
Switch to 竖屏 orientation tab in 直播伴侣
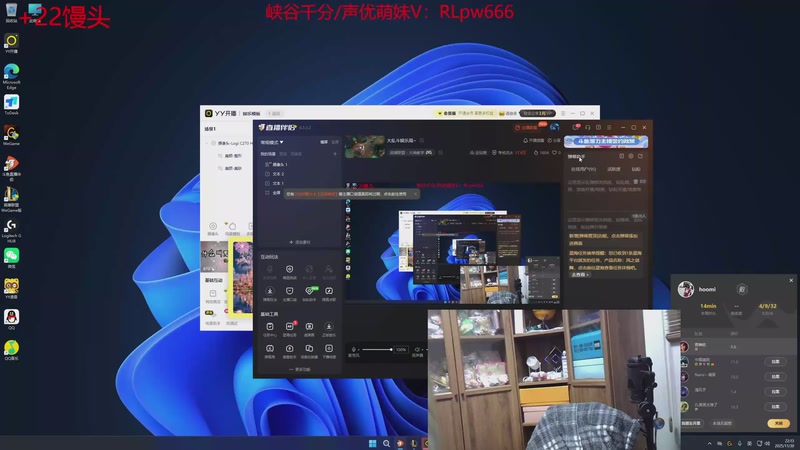click(335, 142)
